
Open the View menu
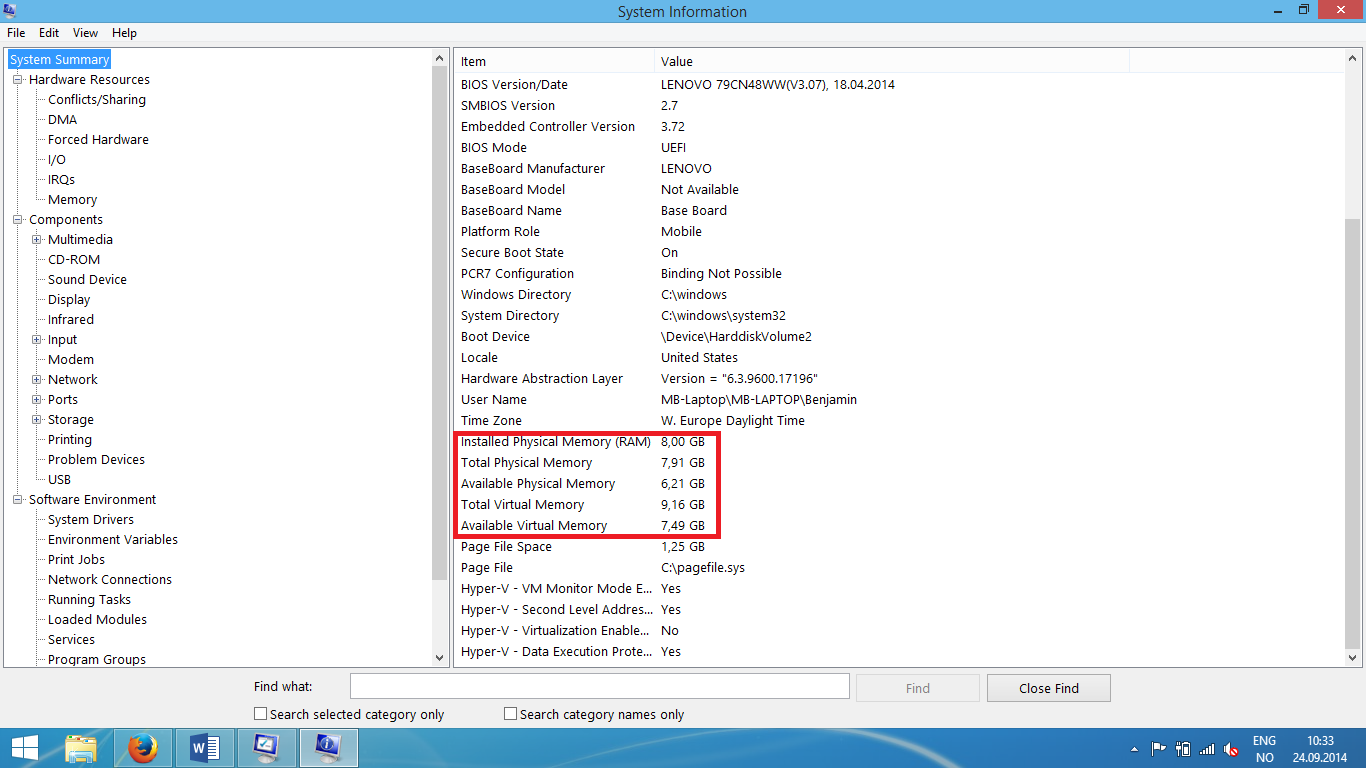point(86,33)
